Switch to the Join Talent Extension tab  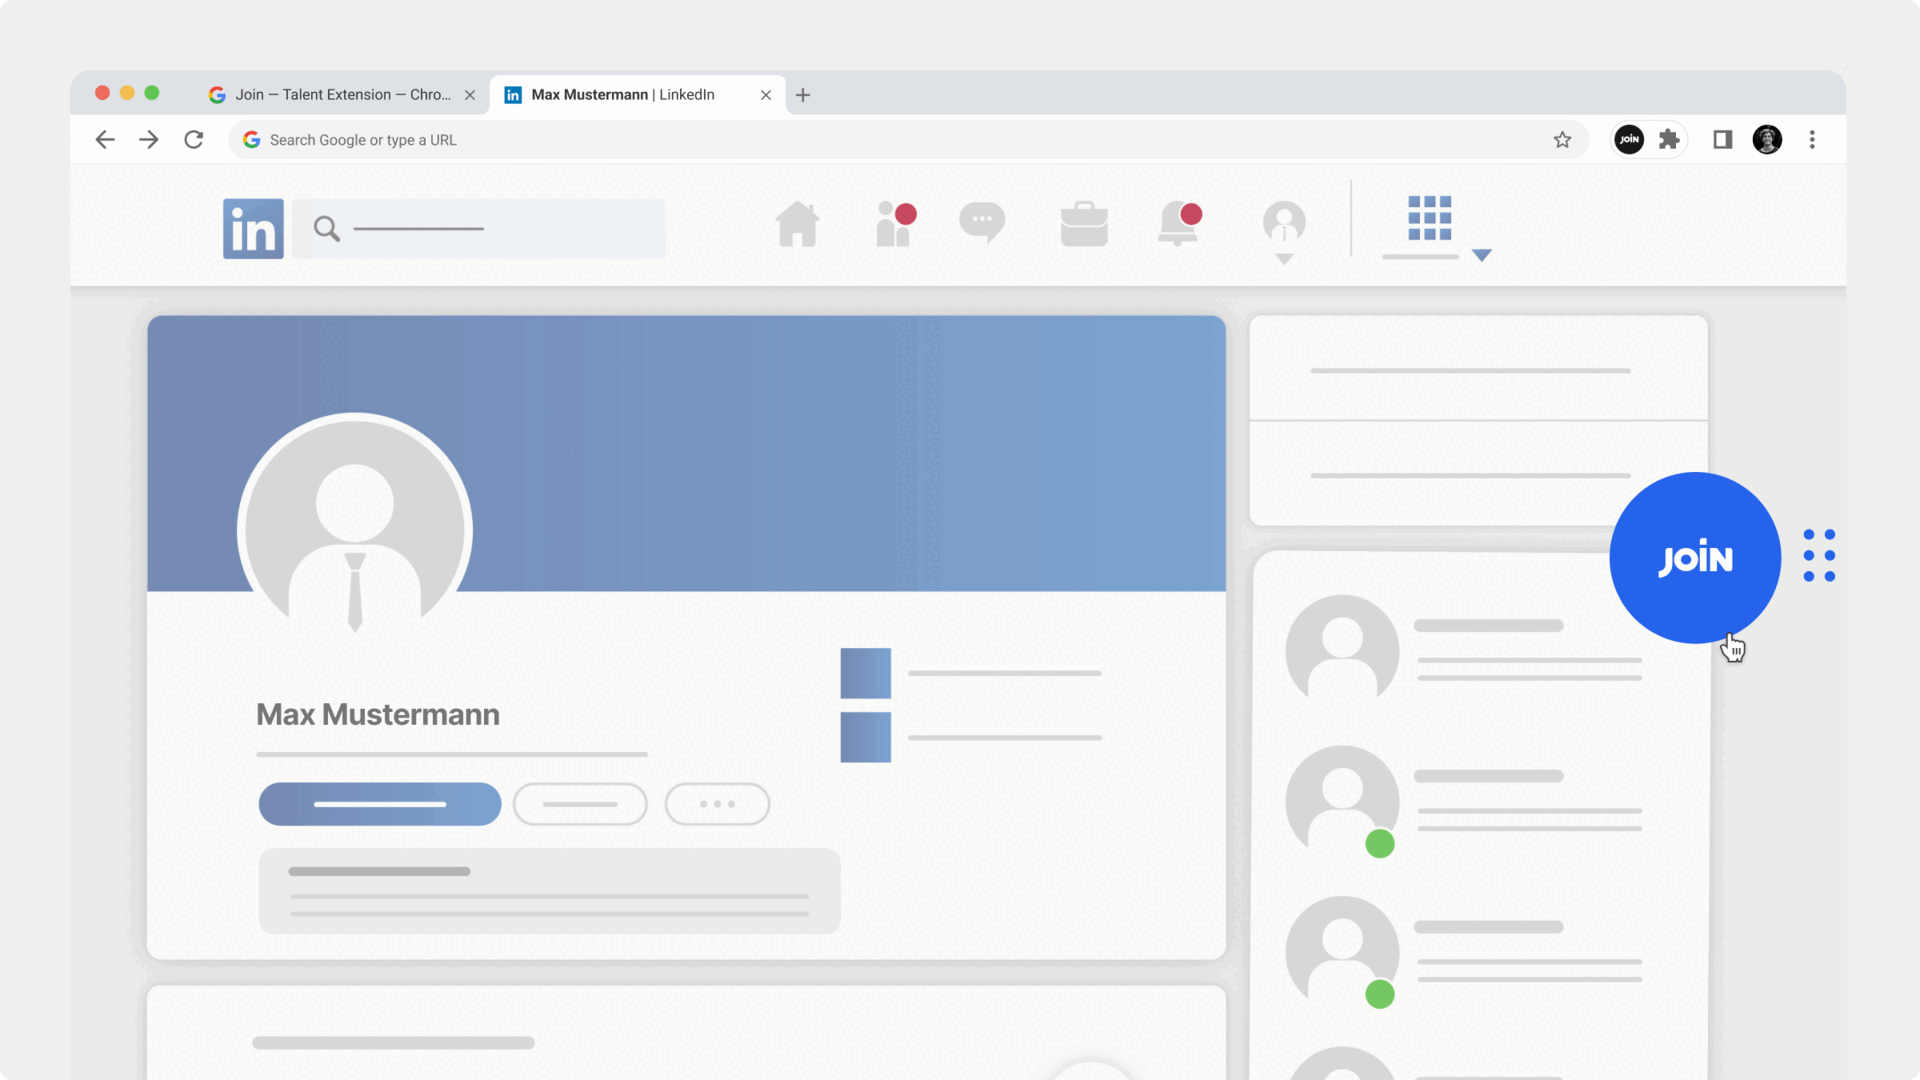click(x=342, y=95)
